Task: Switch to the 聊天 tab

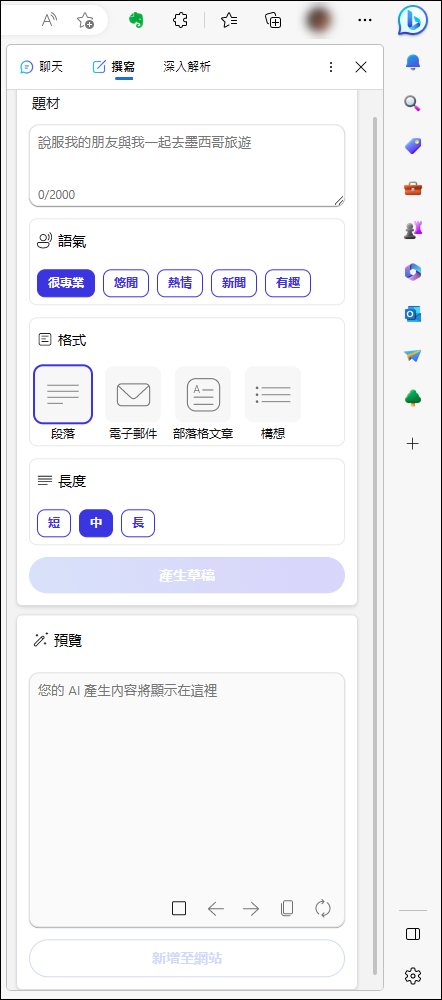Action: [41, 67]
